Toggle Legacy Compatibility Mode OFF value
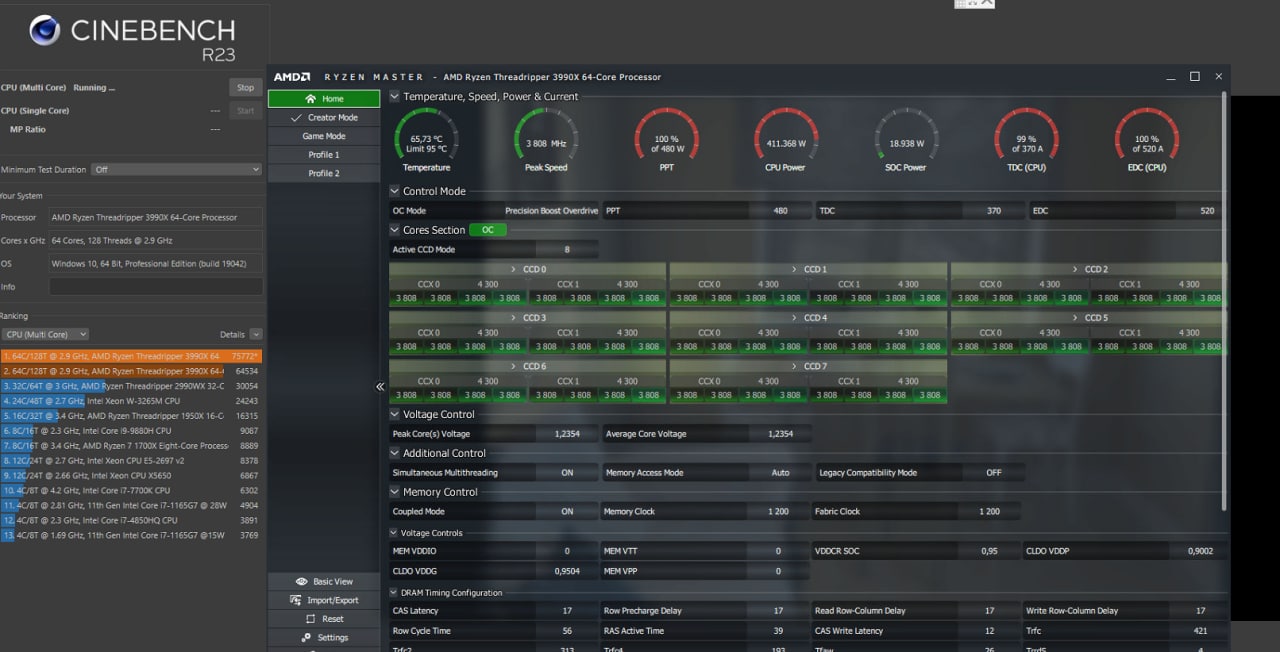 pos(994,473)
